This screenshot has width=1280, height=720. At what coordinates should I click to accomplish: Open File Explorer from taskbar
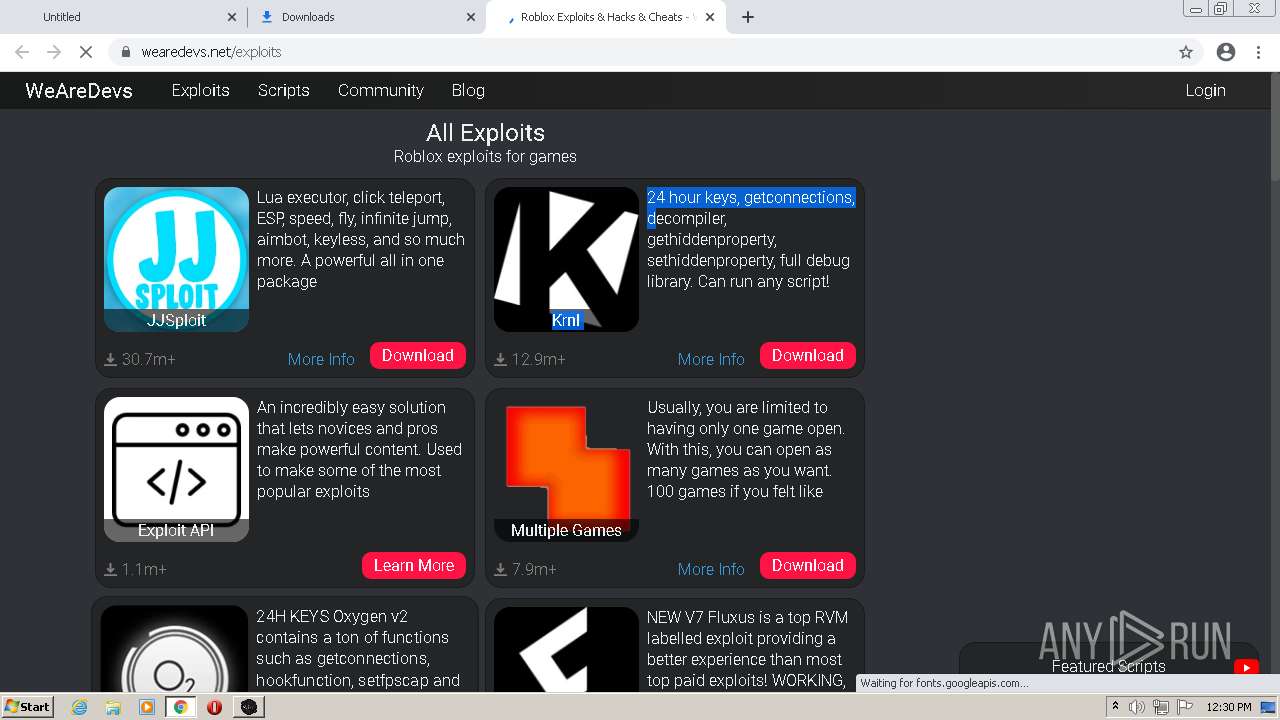coord(113,706)
